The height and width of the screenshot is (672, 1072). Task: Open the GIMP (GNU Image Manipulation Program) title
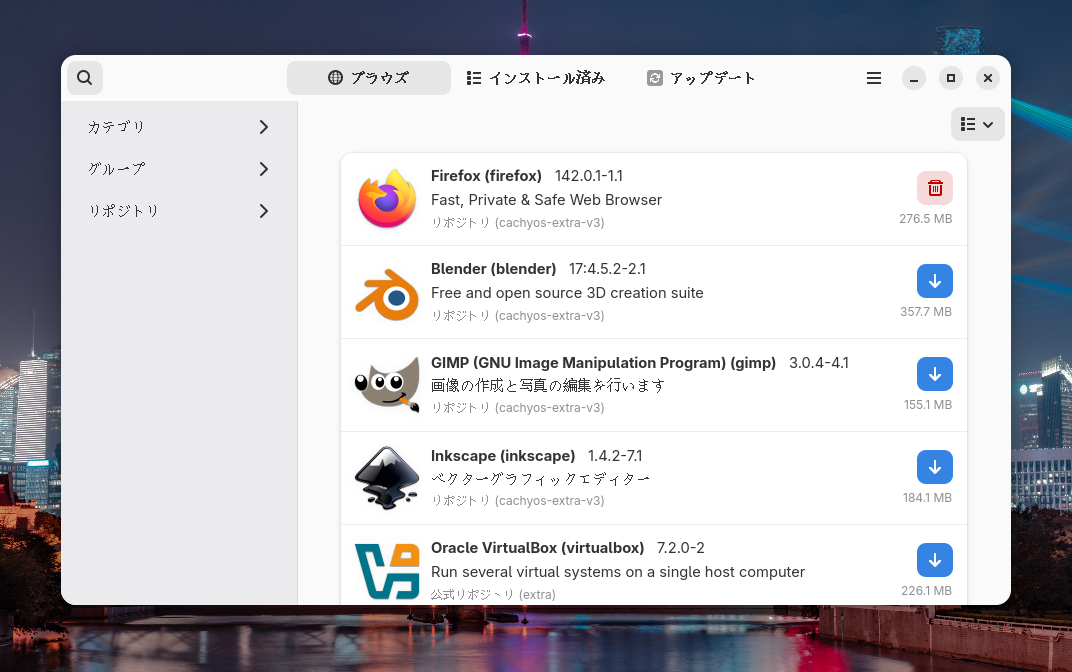(603, 362)
